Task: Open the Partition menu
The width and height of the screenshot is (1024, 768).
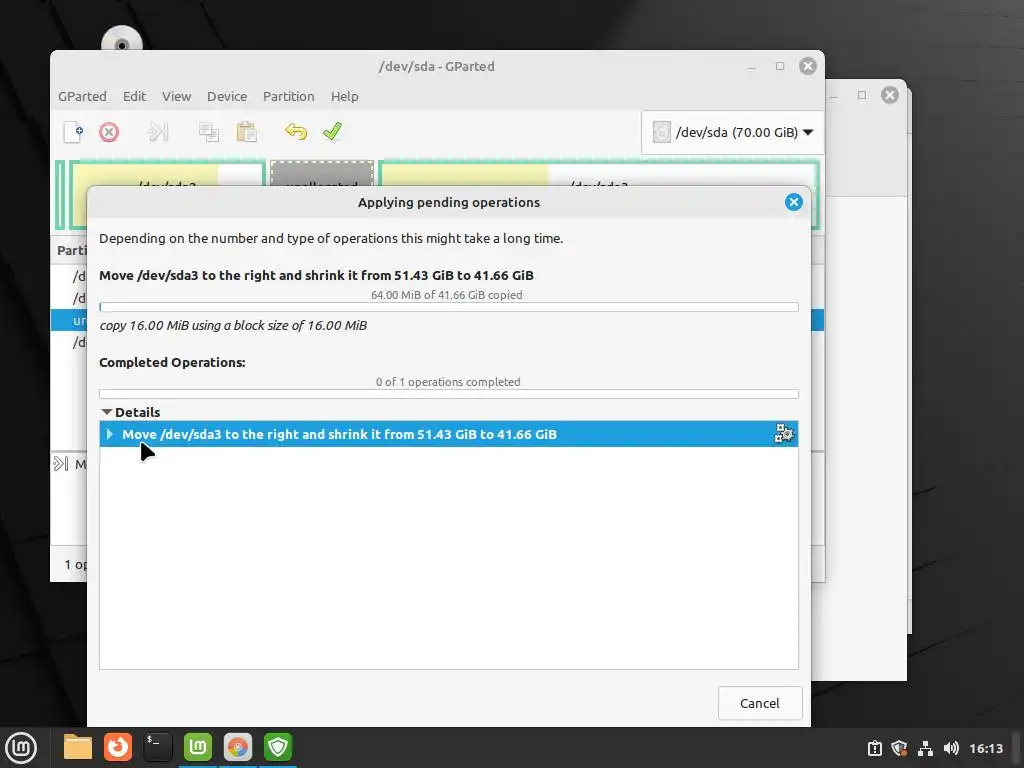Action: pos(289,97)
